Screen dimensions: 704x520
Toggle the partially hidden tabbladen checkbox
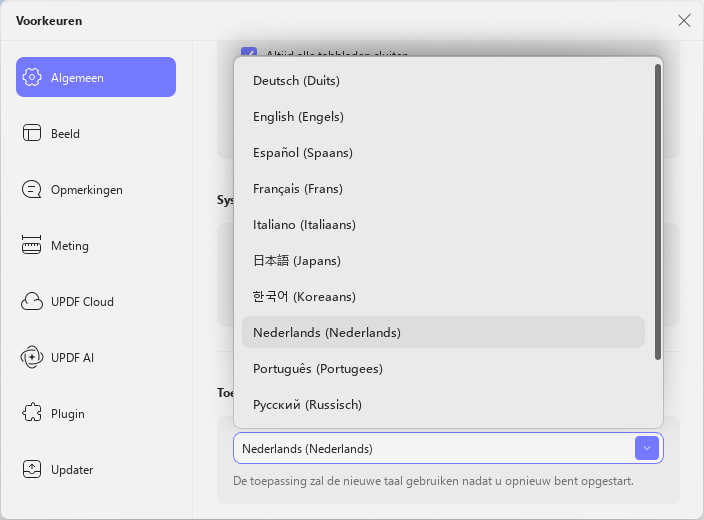[249, 51]
